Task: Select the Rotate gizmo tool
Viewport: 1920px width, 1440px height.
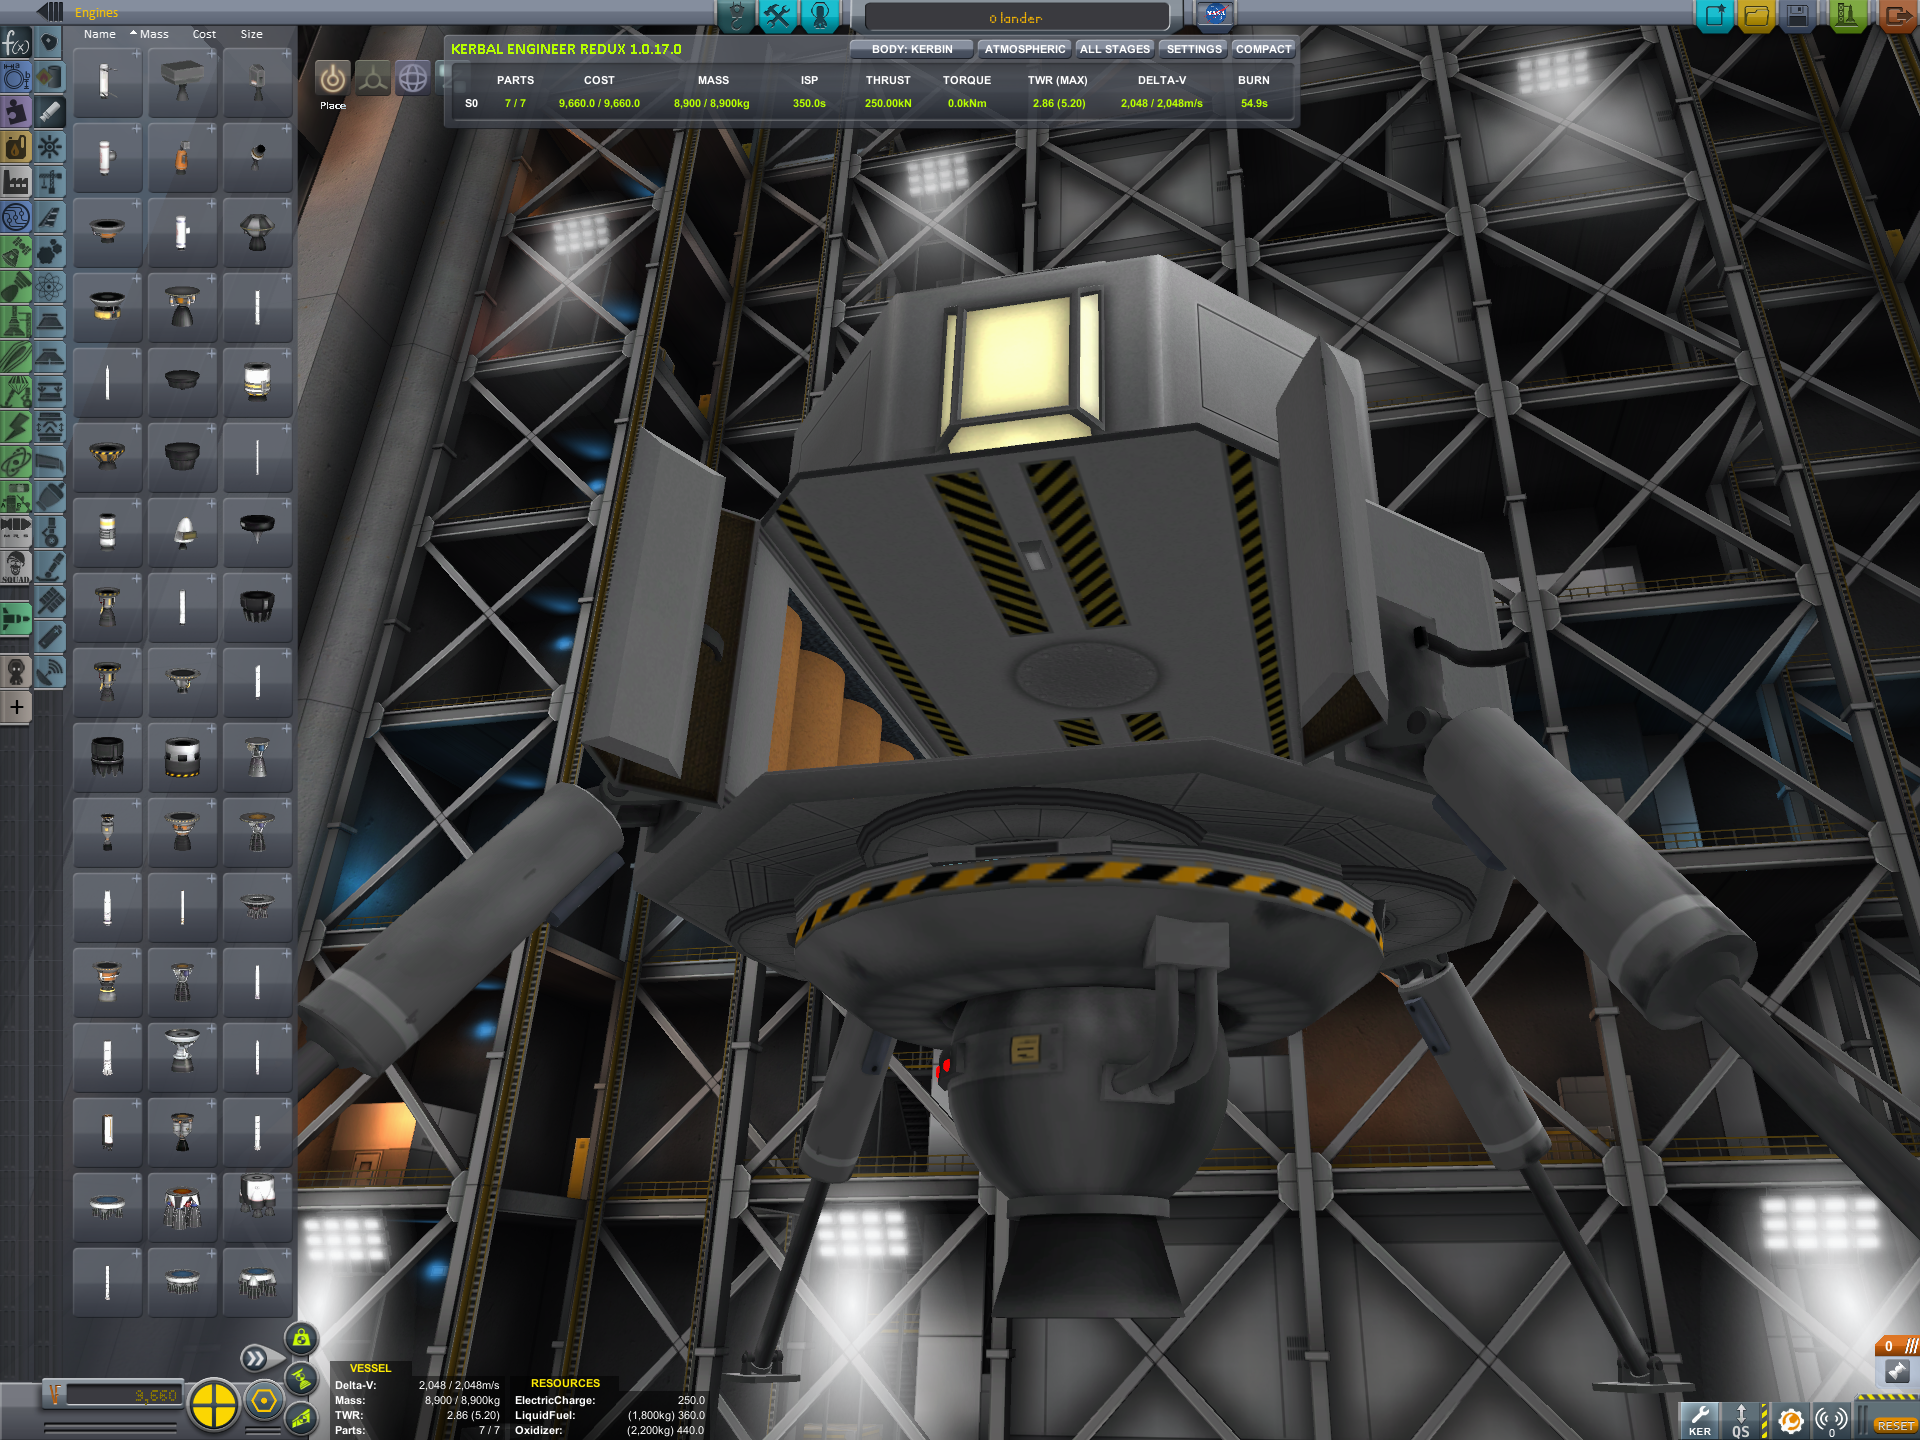Action: (413, 78)
